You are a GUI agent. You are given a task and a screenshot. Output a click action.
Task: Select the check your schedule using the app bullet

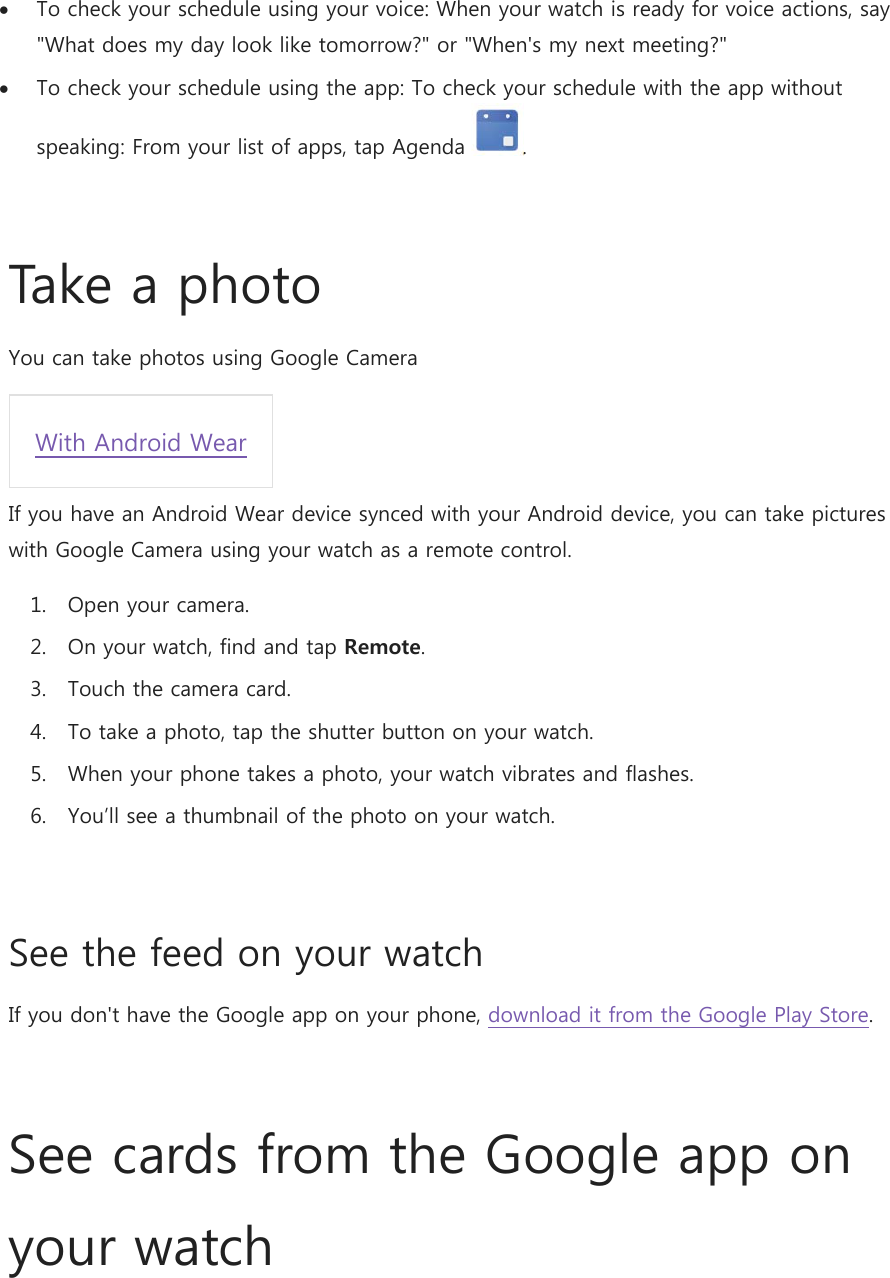[439, 88]
